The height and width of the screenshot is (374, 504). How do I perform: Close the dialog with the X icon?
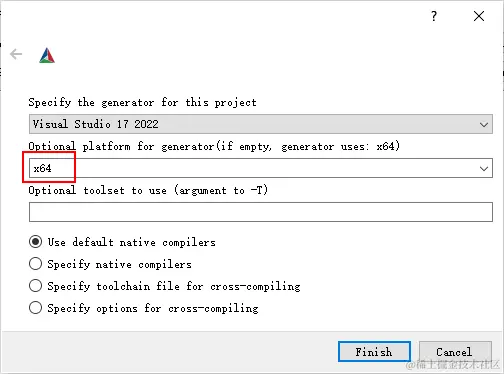point(479,16)
